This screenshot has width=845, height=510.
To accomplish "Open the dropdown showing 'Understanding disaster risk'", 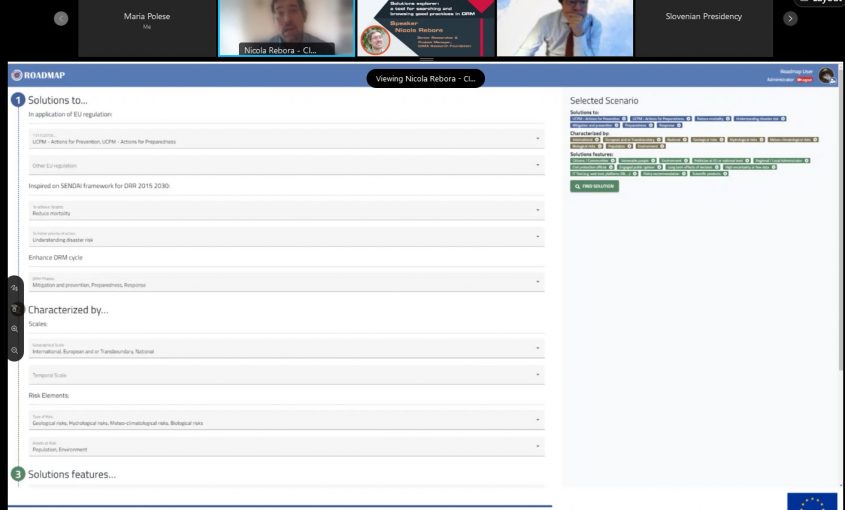I will click(x=286, y=237).
